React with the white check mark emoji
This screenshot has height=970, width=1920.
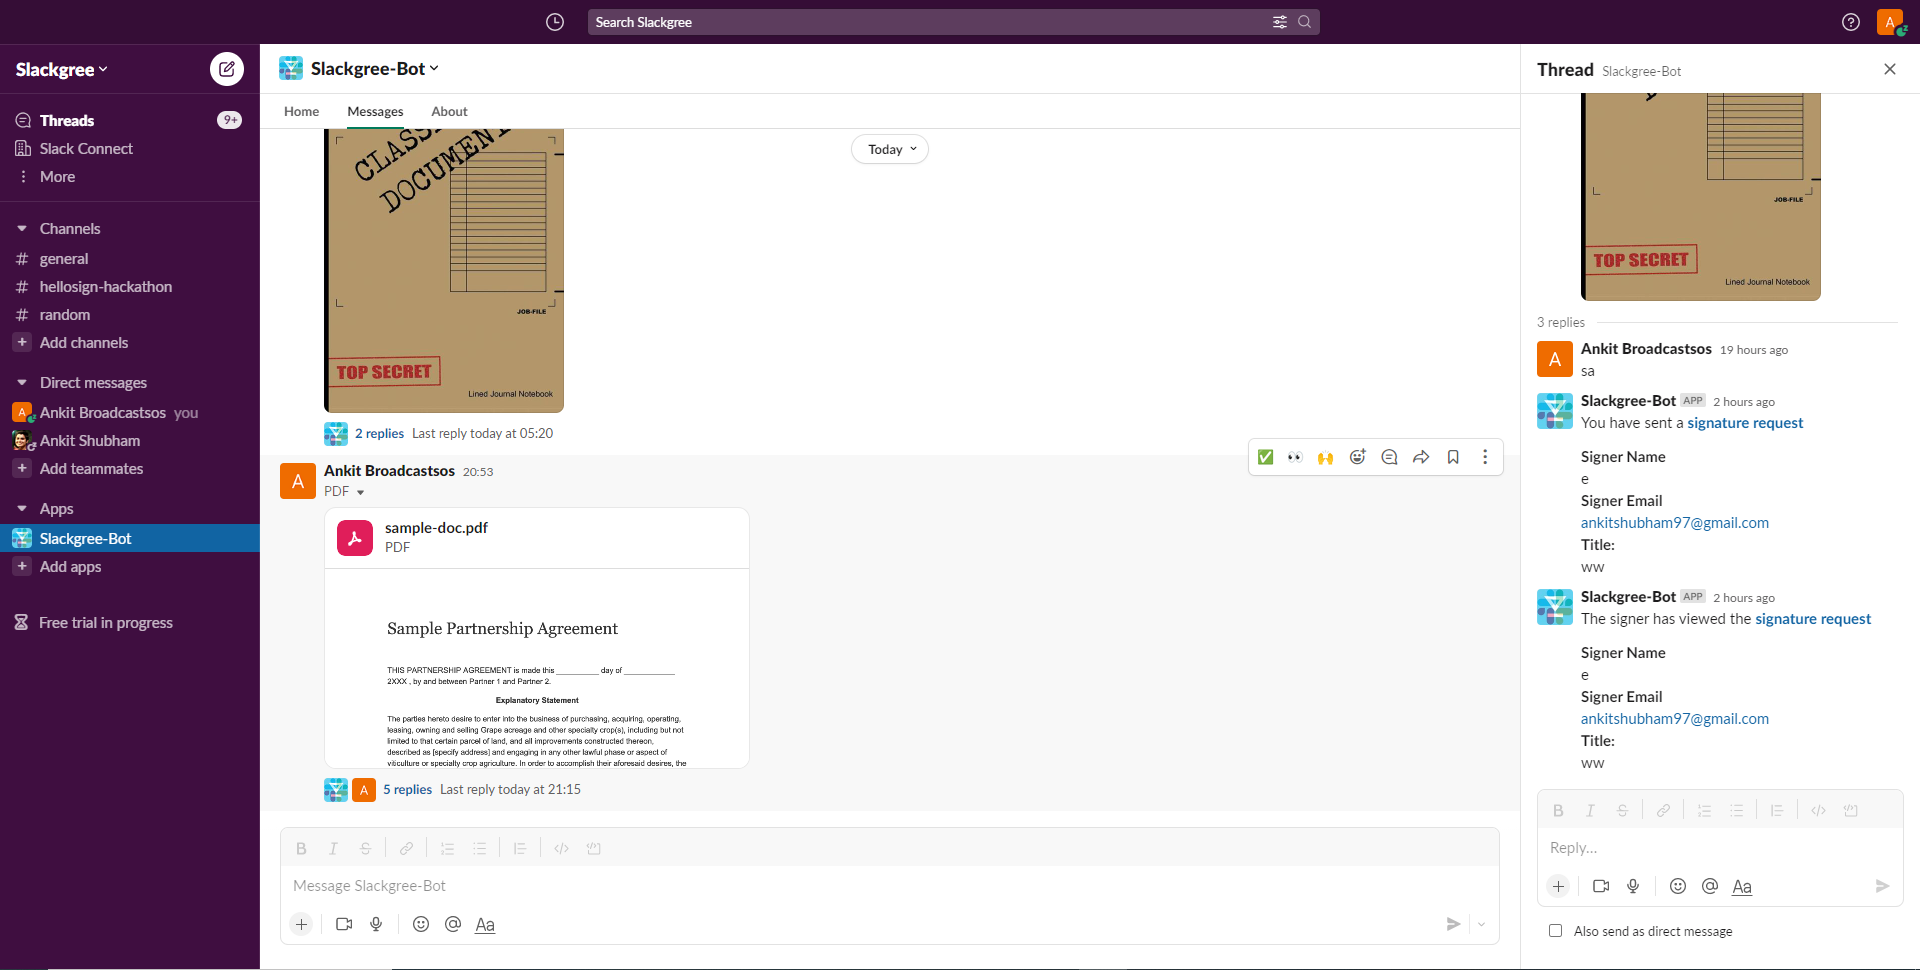pyautogui.click(x=1265, y=457)
